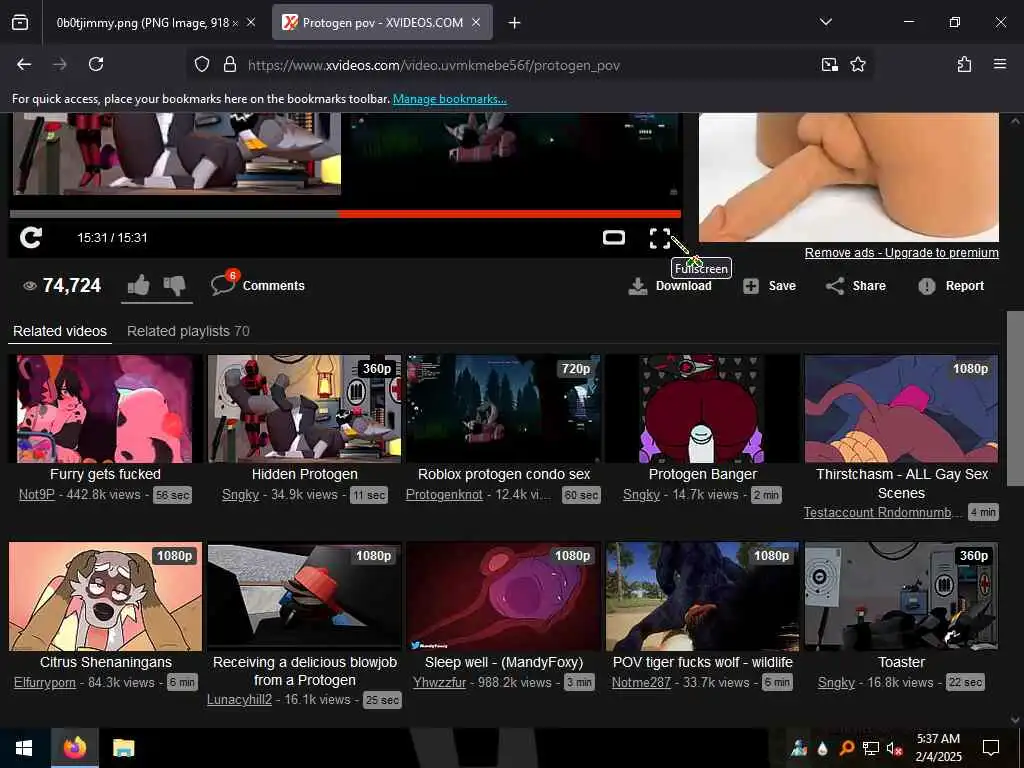Open the Not9P uploader profile
This screenshot has height=768, width=1024.
pos(37,494)
